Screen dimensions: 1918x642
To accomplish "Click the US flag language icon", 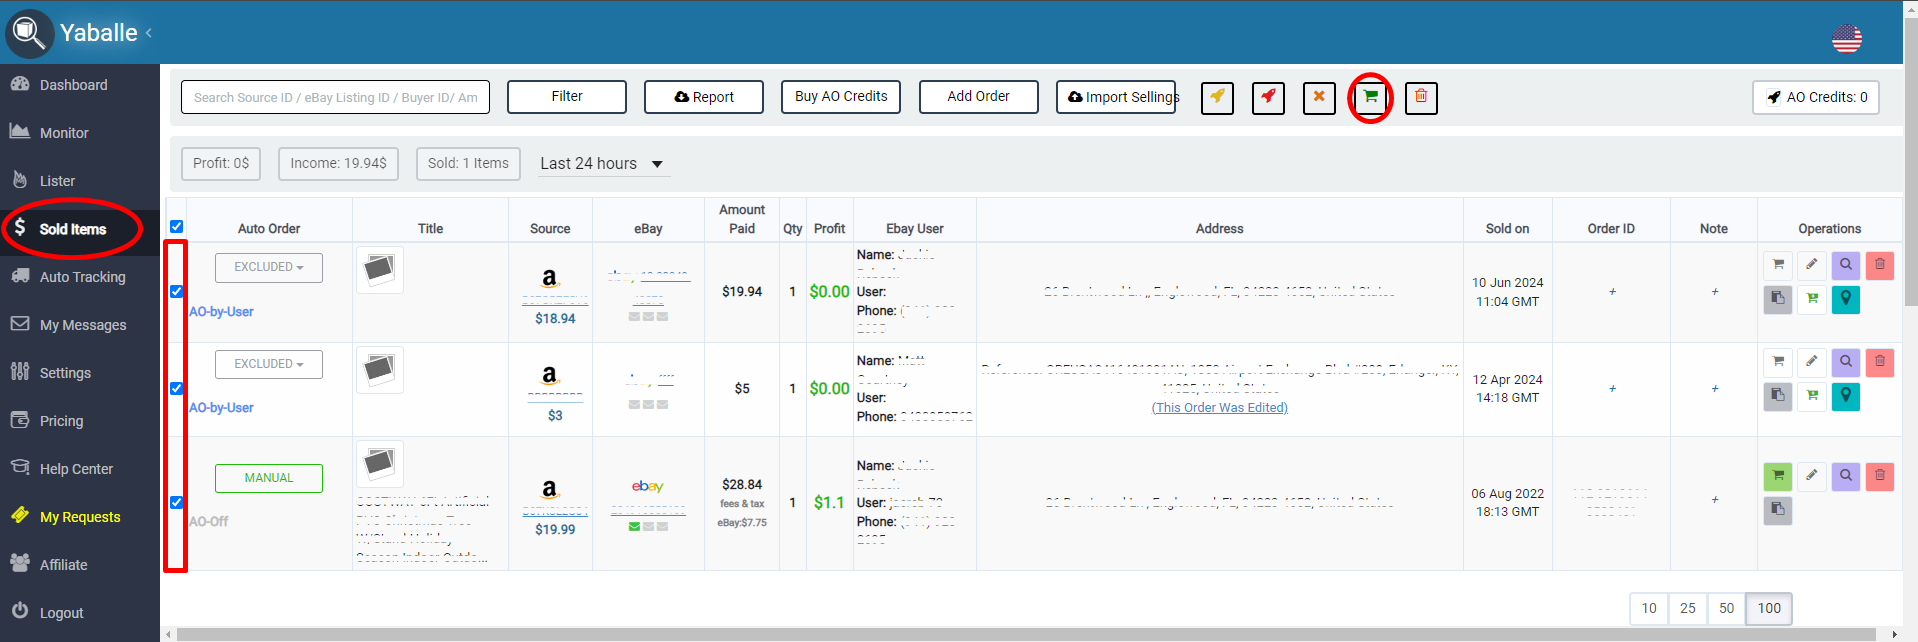I will [1846, 39].
